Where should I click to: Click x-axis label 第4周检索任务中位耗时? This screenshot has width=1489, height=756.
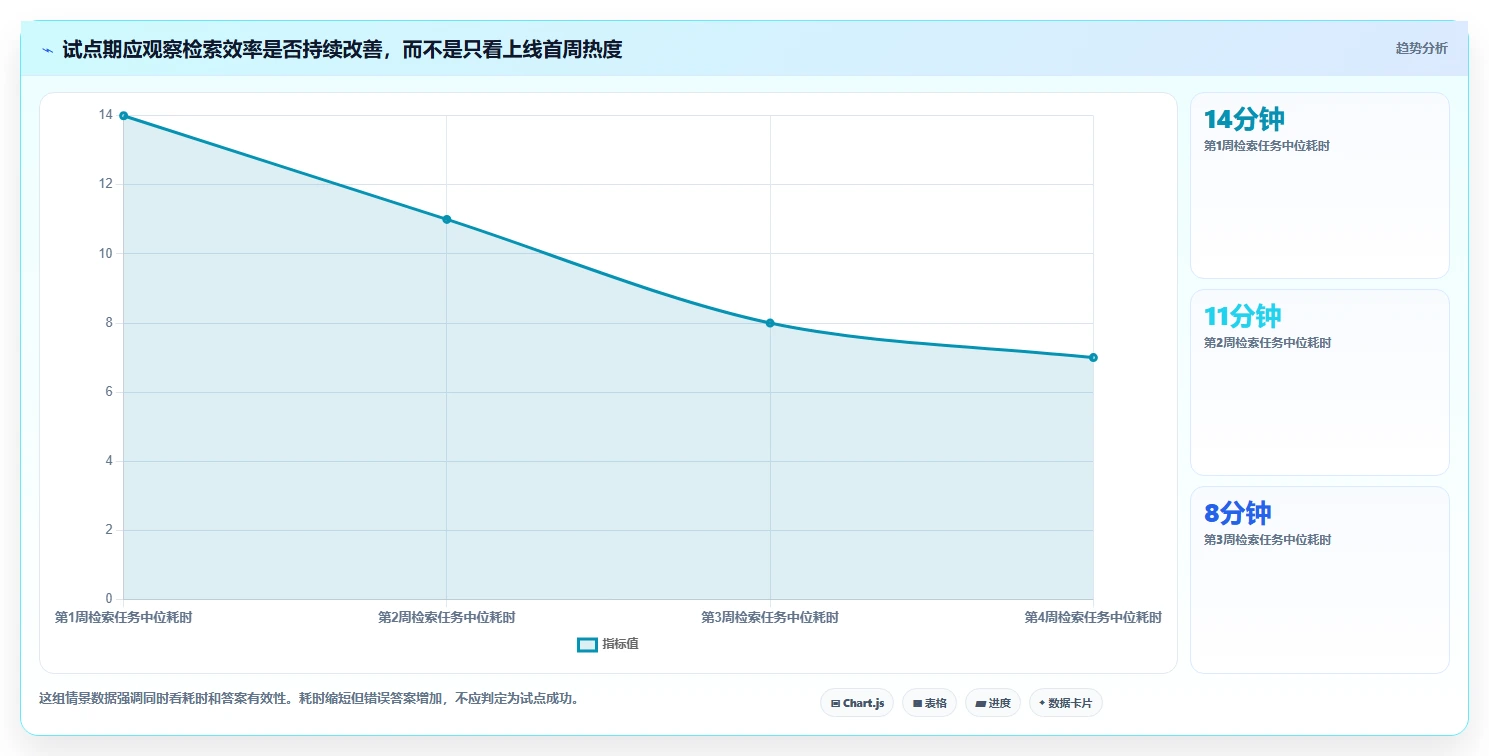coord(1093,618)
